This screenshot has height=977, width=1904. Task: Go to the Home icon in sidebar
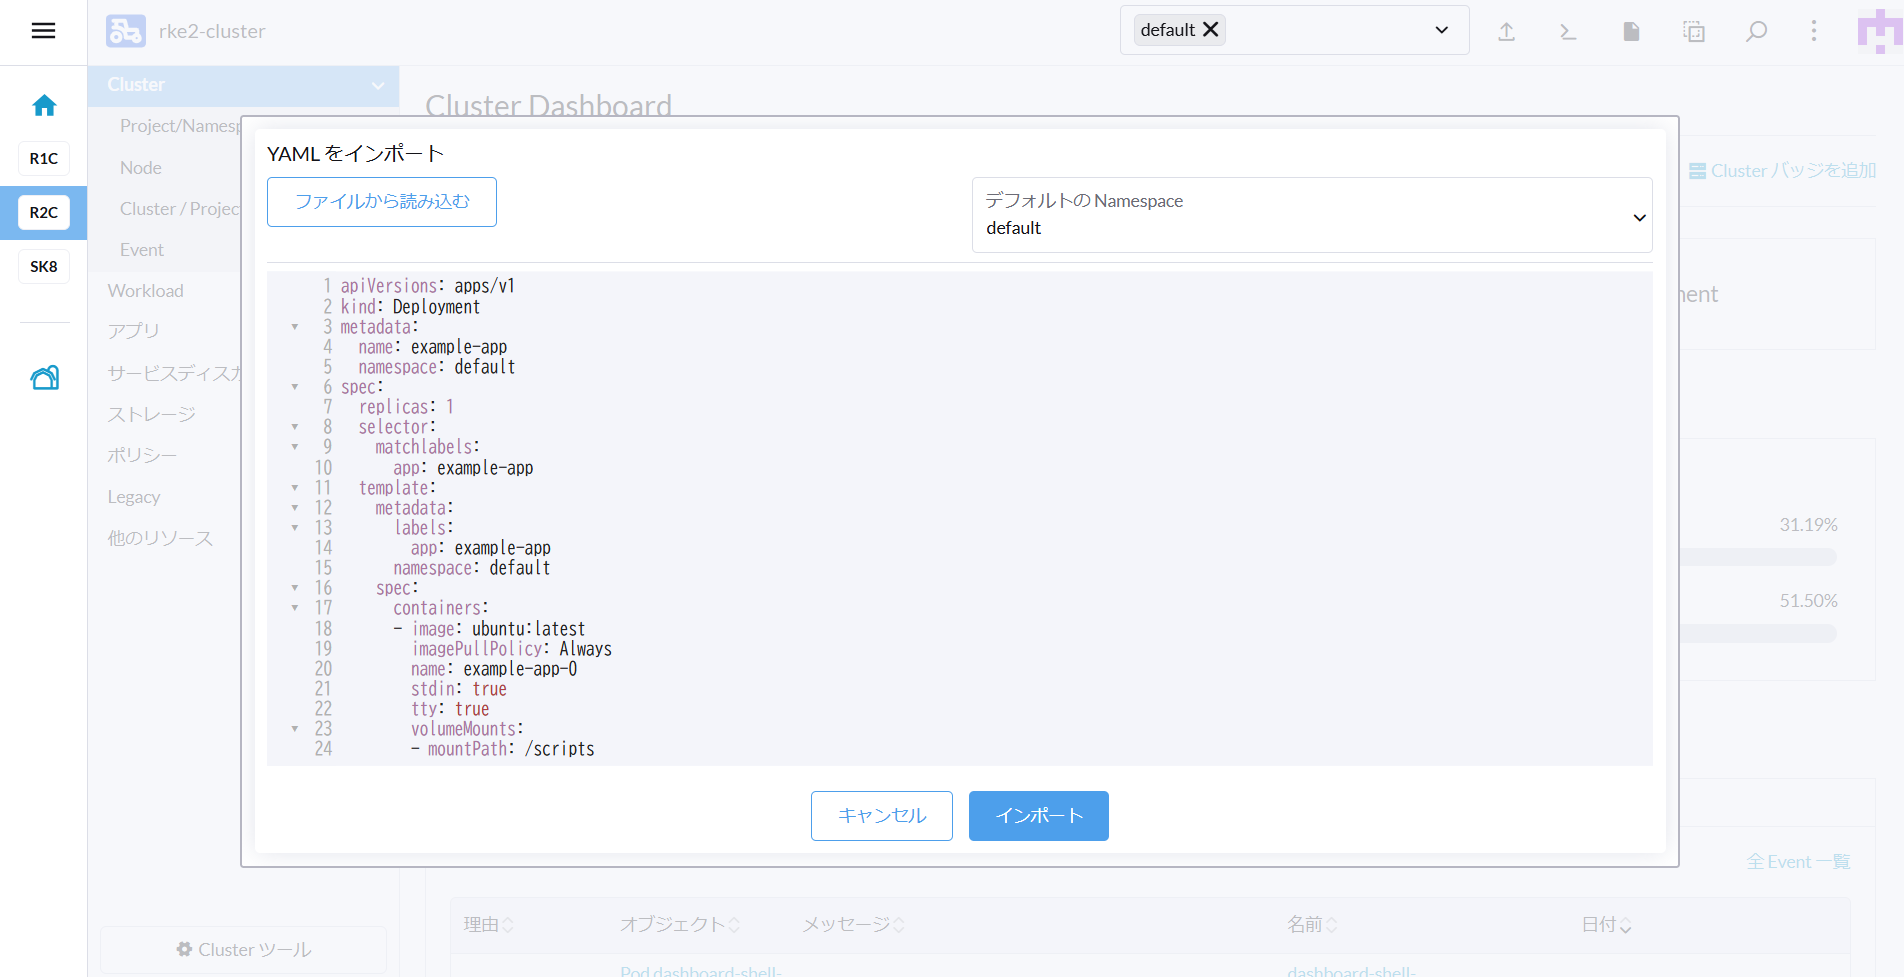tap(44, 105)
